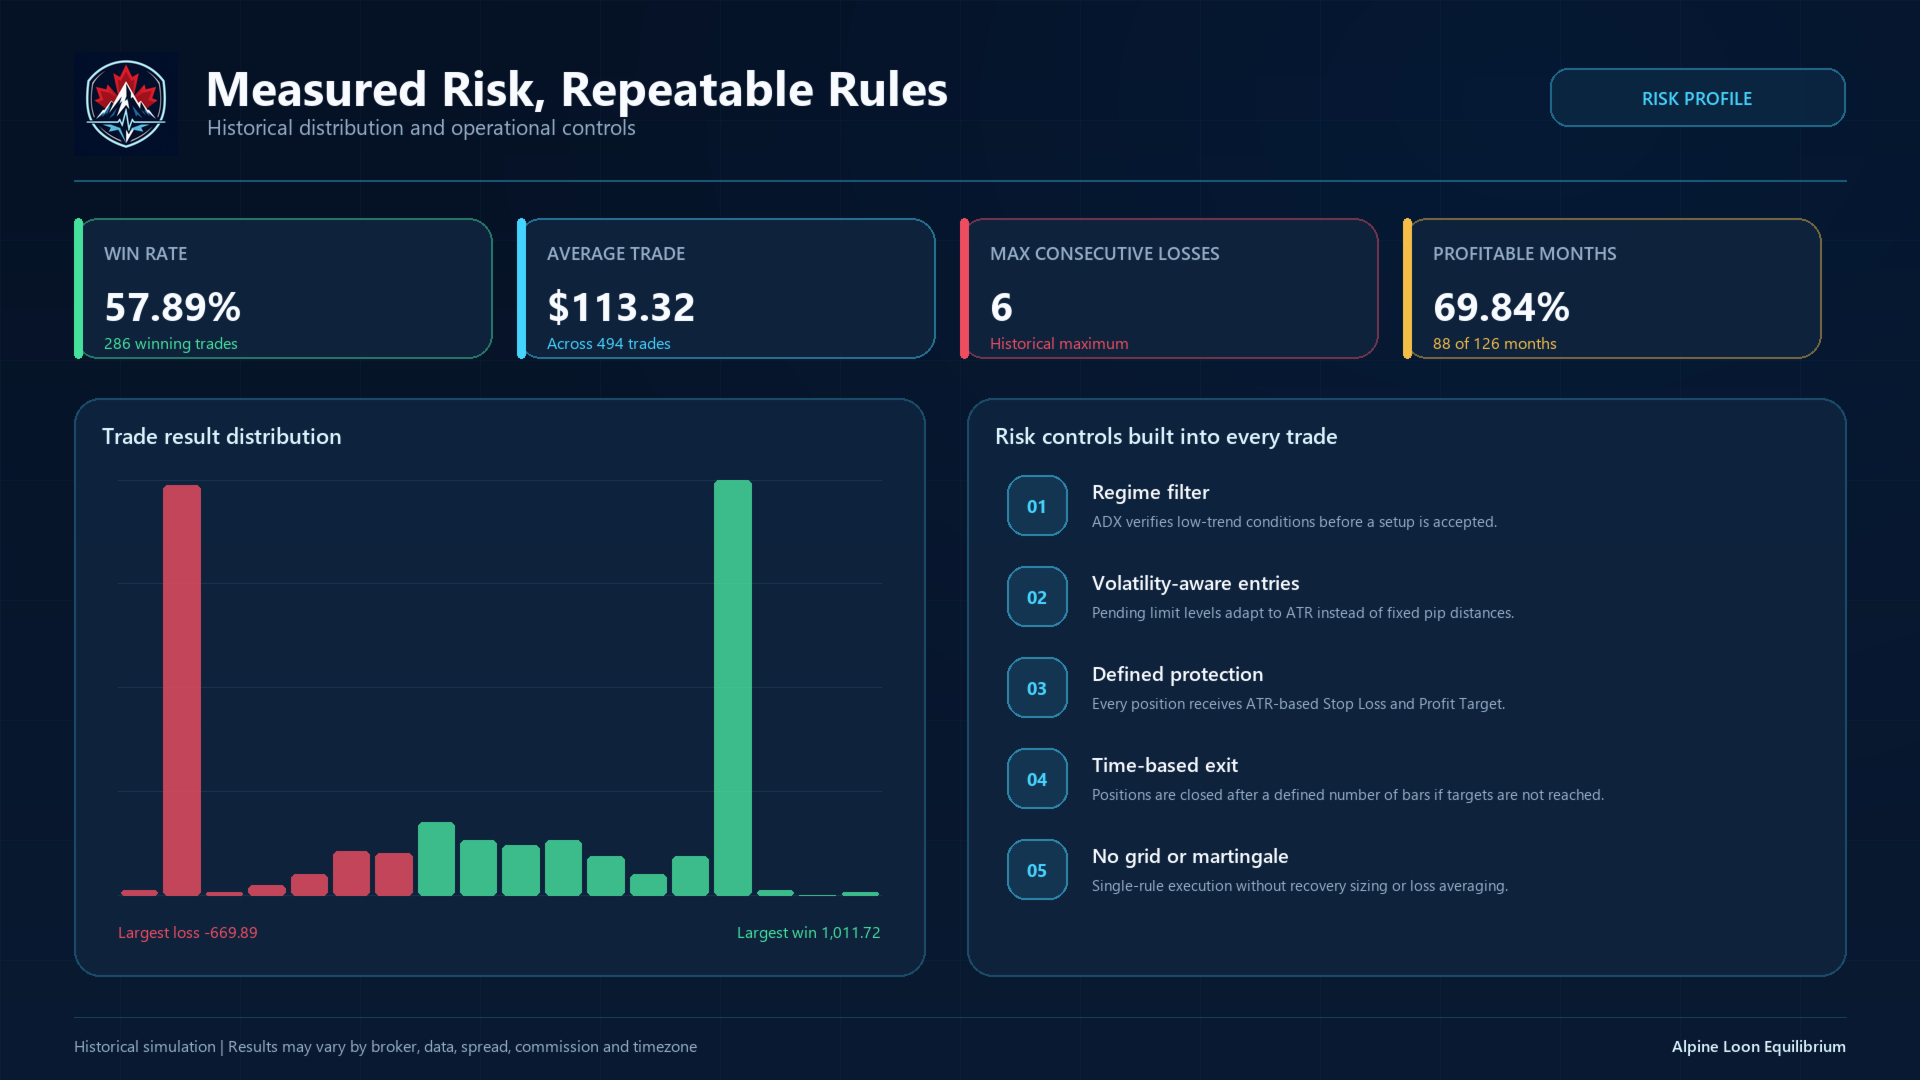The height and width of the screenshot is (1080, 1920).
Task: Click 'Risk controls built into every trade' heading
Action: tap(1166, 436)
